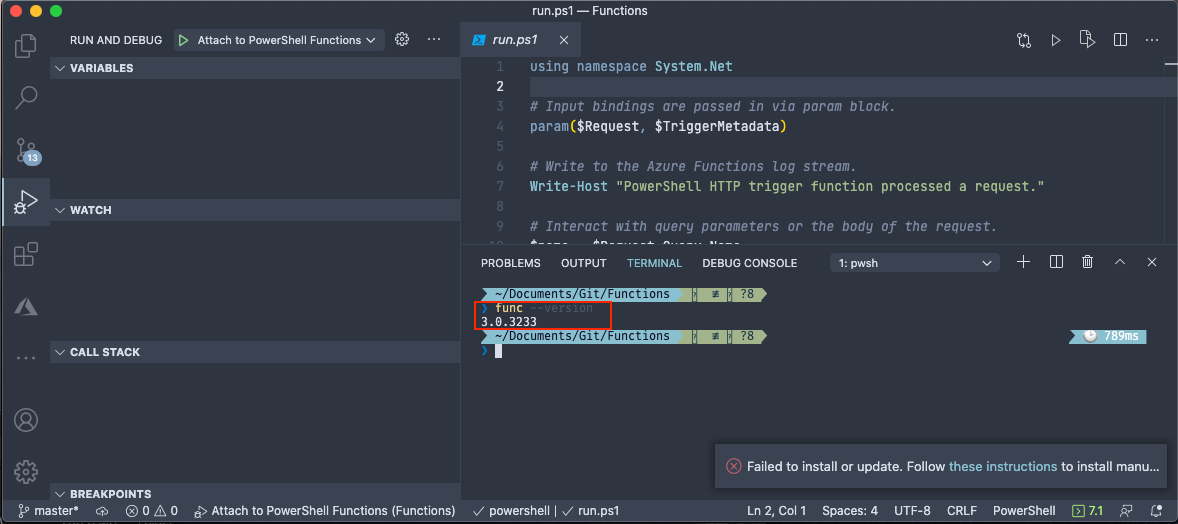Click the master* branch in status bar
This screenshot has width=1178, height=524.
pos(48,510)
